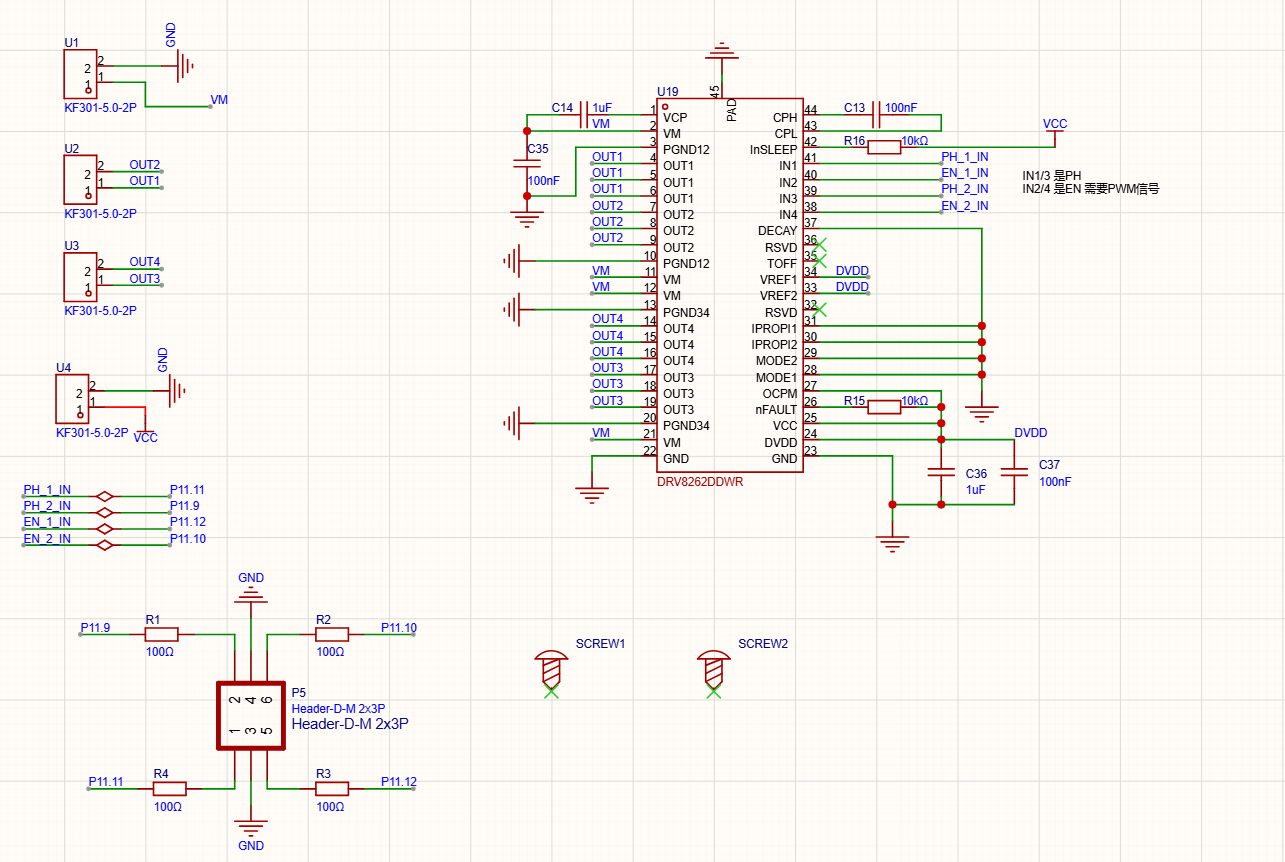The image size is (1285, 862).
Task: Click the ground symbol above PAD pin
Action: [x=721, y=50]
